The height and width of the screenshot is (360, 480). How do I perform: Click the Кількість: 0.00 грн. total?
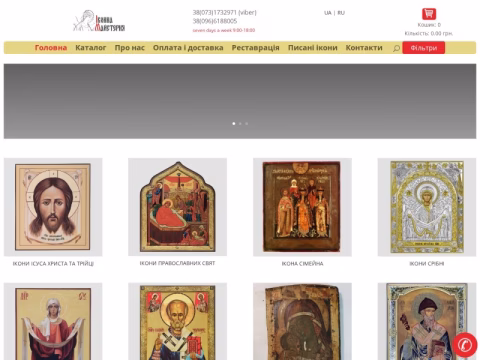[x=429, y=33]
